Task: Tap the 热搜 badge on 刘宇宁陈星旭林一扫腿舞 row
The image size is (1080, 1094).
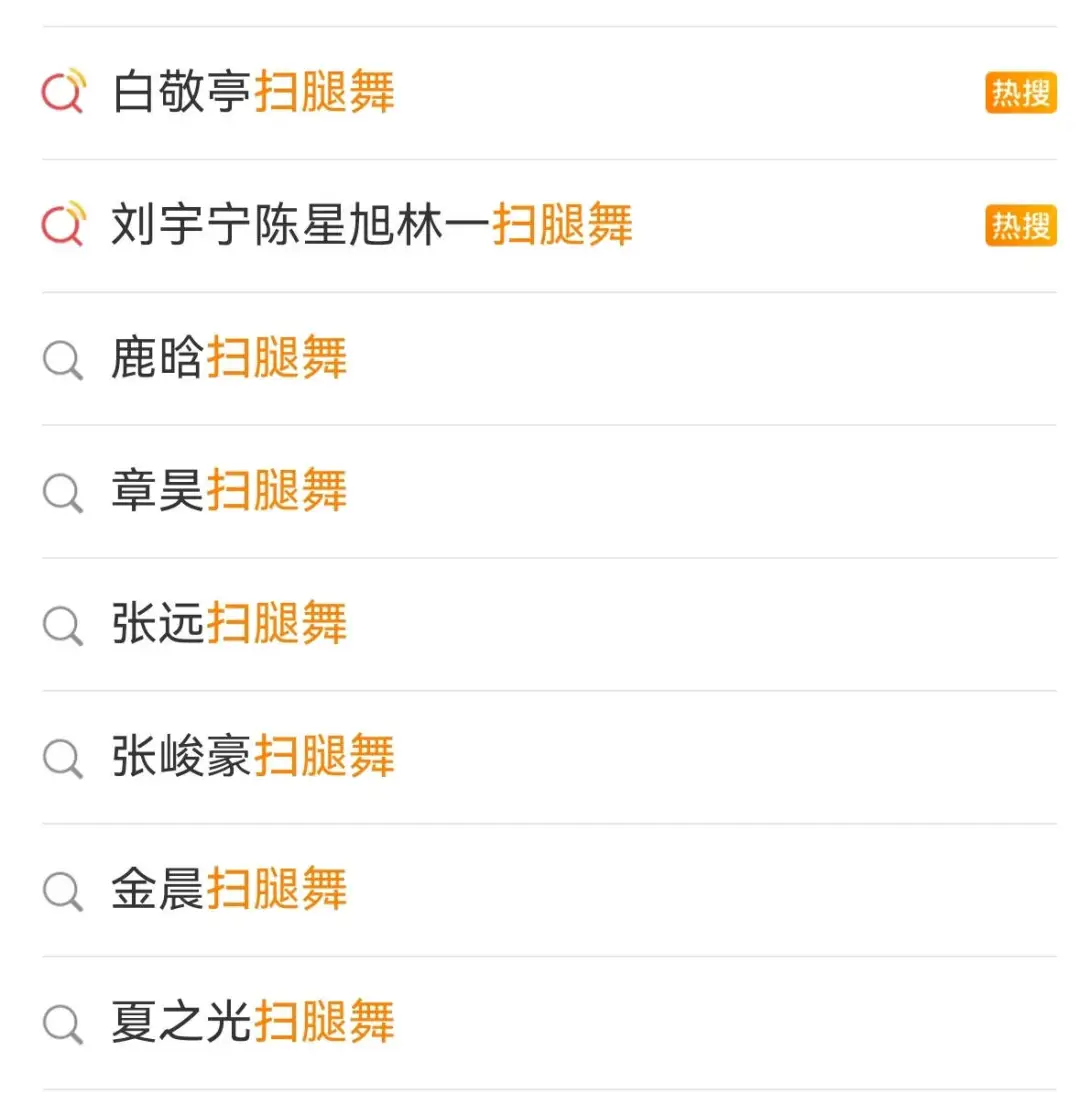Action: 1020,226
